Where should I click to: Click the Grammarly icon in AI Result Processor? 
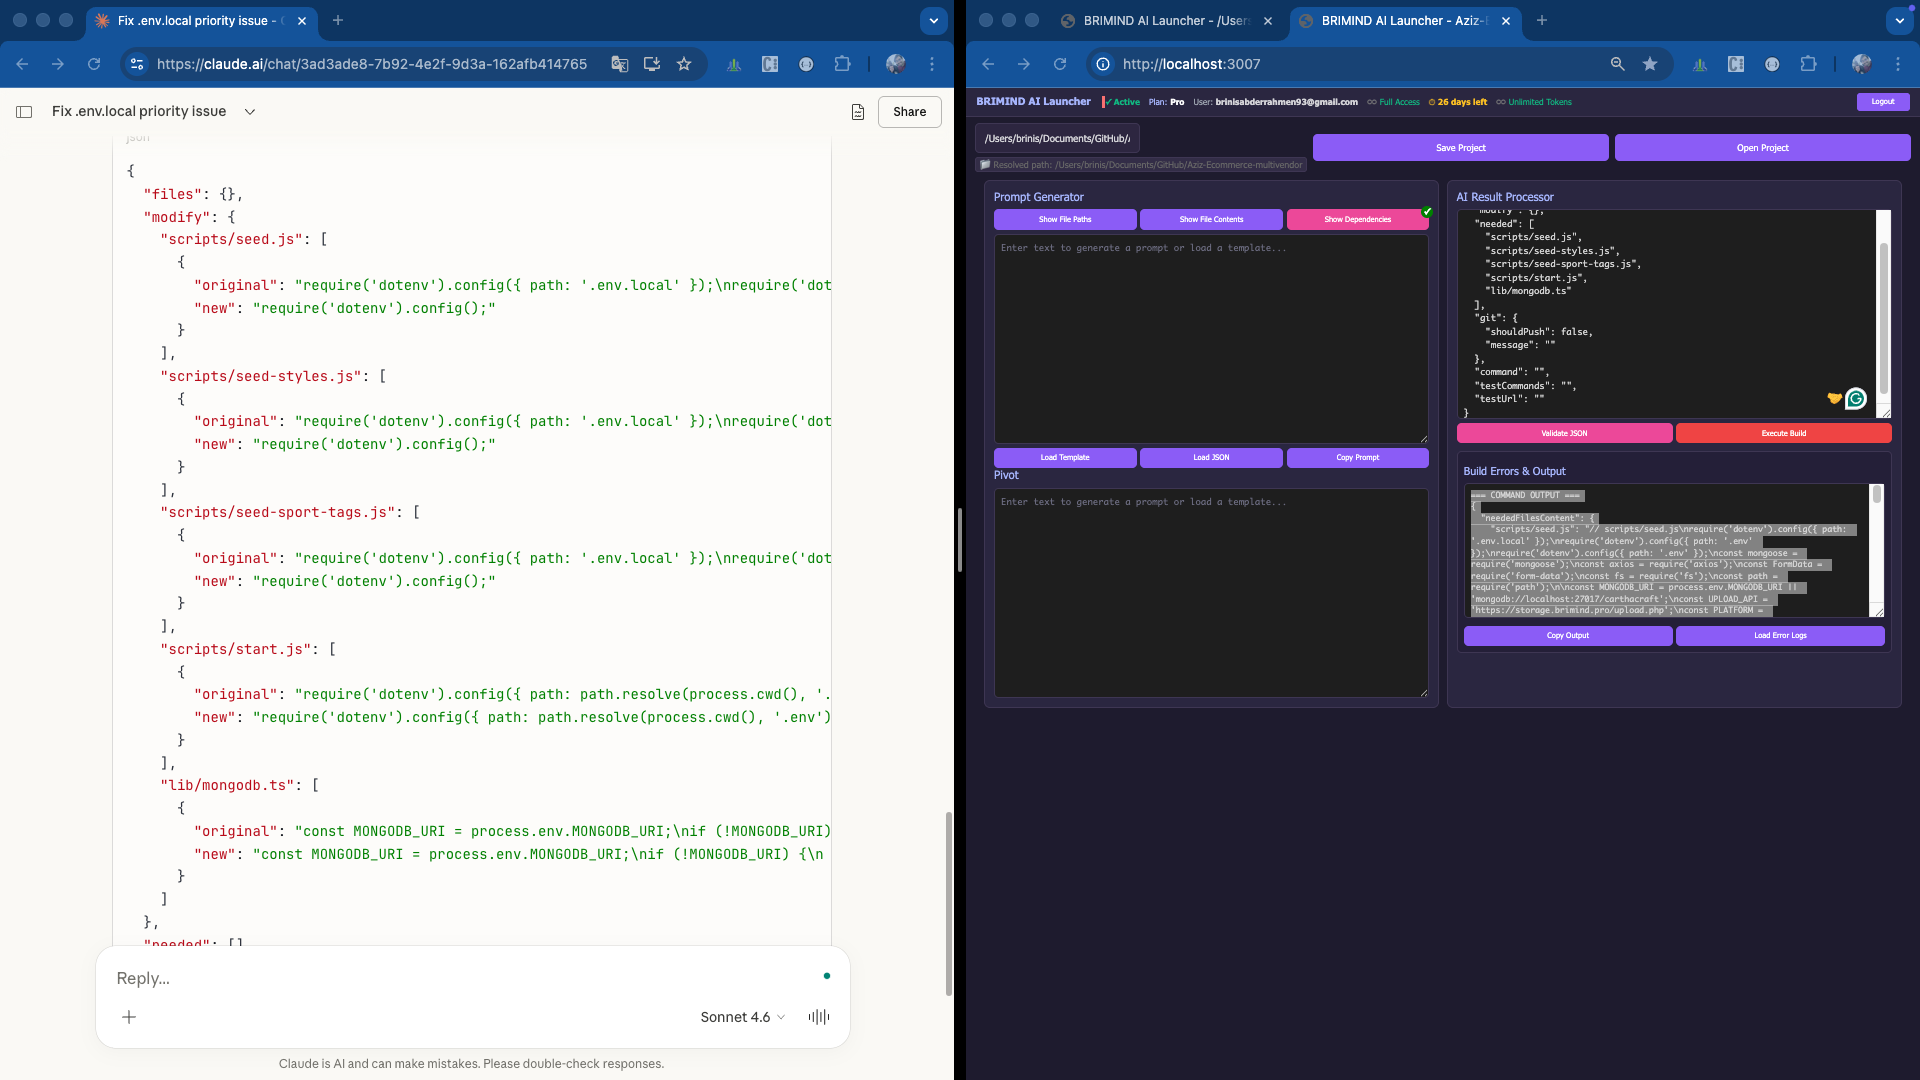(x=1856, y=398)
